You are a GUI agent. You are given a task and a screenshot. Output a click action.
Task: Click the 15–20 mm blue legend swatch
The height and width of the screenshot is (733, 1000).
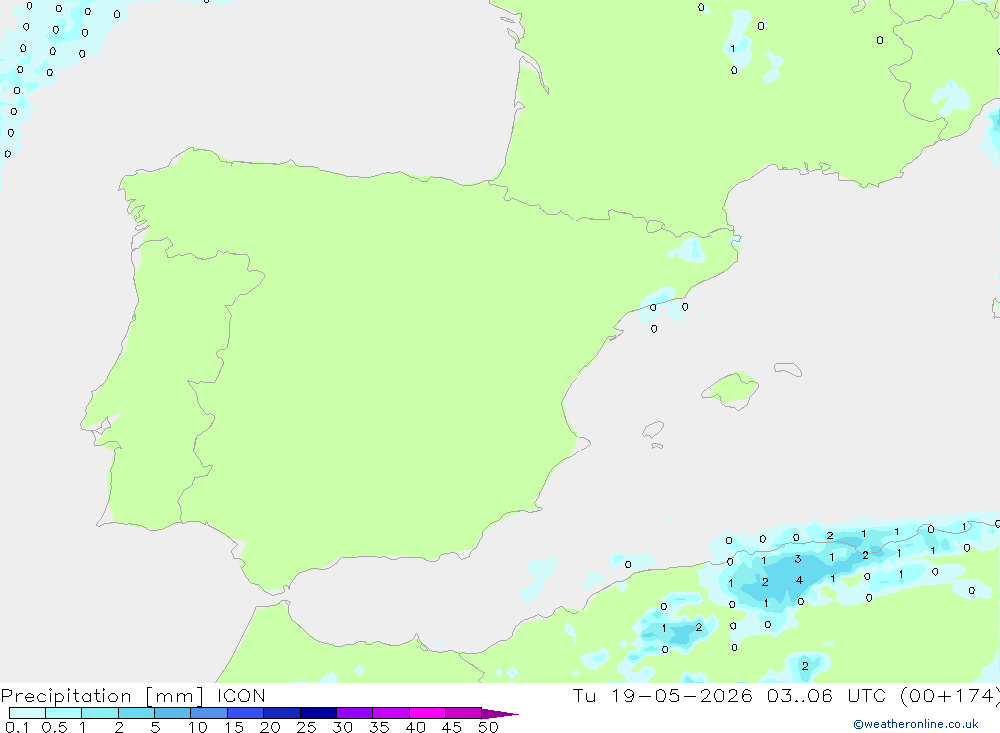click(x=245, y=713)
